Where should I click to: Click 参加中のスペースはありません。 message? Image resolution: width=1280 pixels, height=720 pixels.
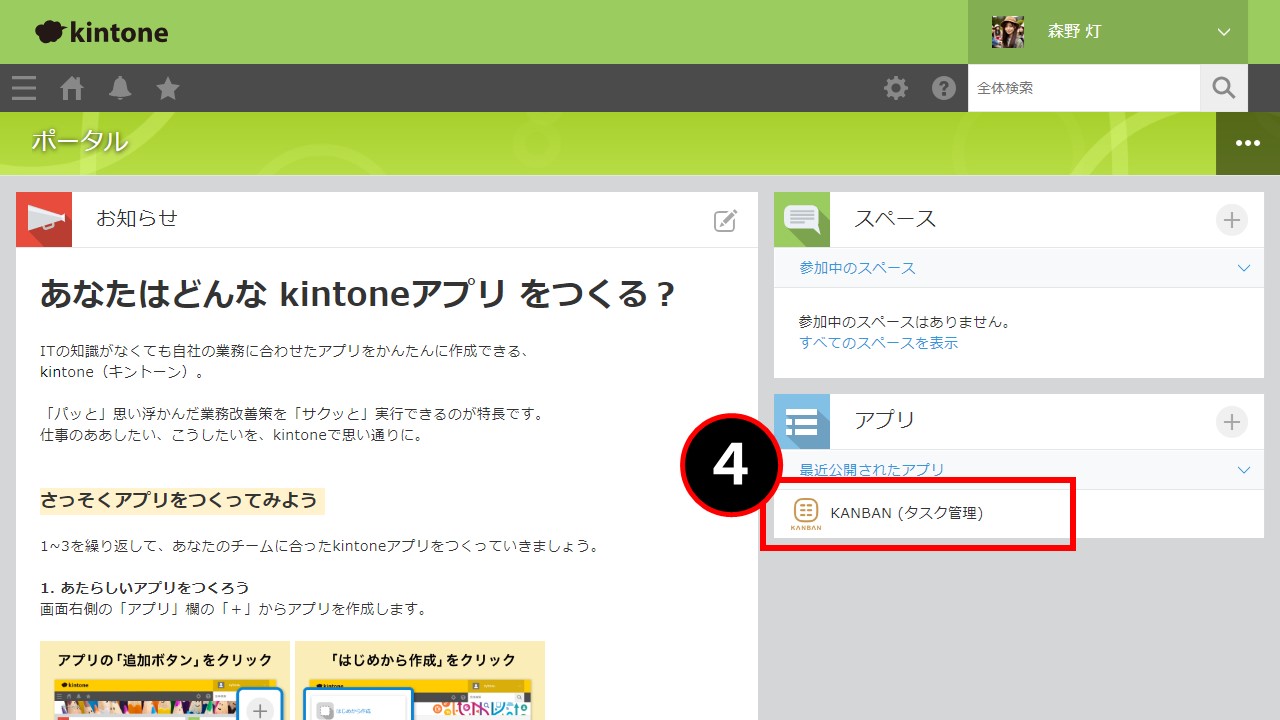pyautogui.click(x=905, y=322)
